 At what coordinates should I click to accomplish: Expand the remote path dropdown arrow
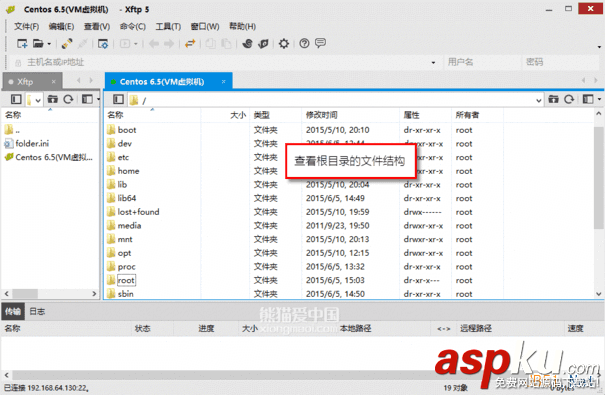pos(539,100)
